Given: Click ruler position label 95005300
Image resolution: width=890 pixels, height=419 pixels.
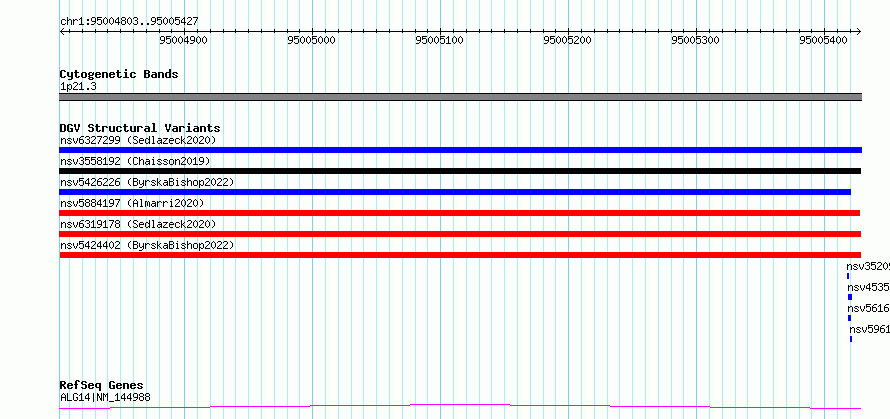Looking at the screenshot, I should click(x=695, y=40).
